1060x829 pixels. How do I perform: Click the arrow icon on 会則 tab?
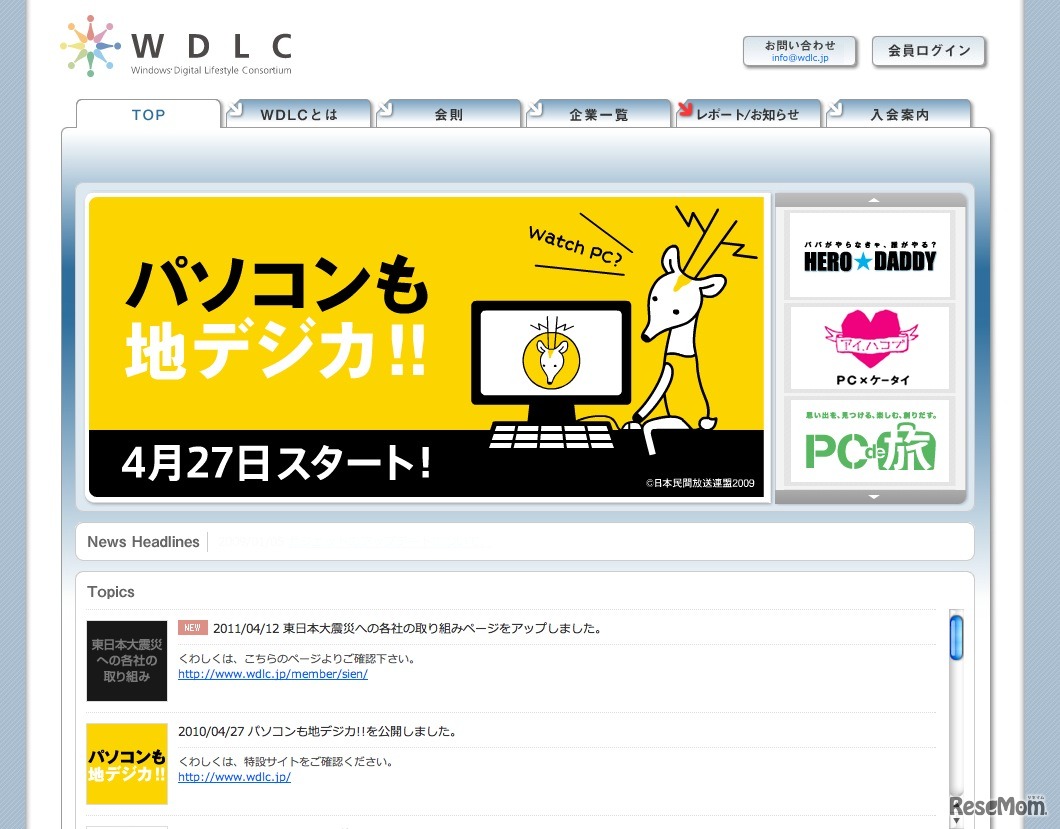point(385,108)
